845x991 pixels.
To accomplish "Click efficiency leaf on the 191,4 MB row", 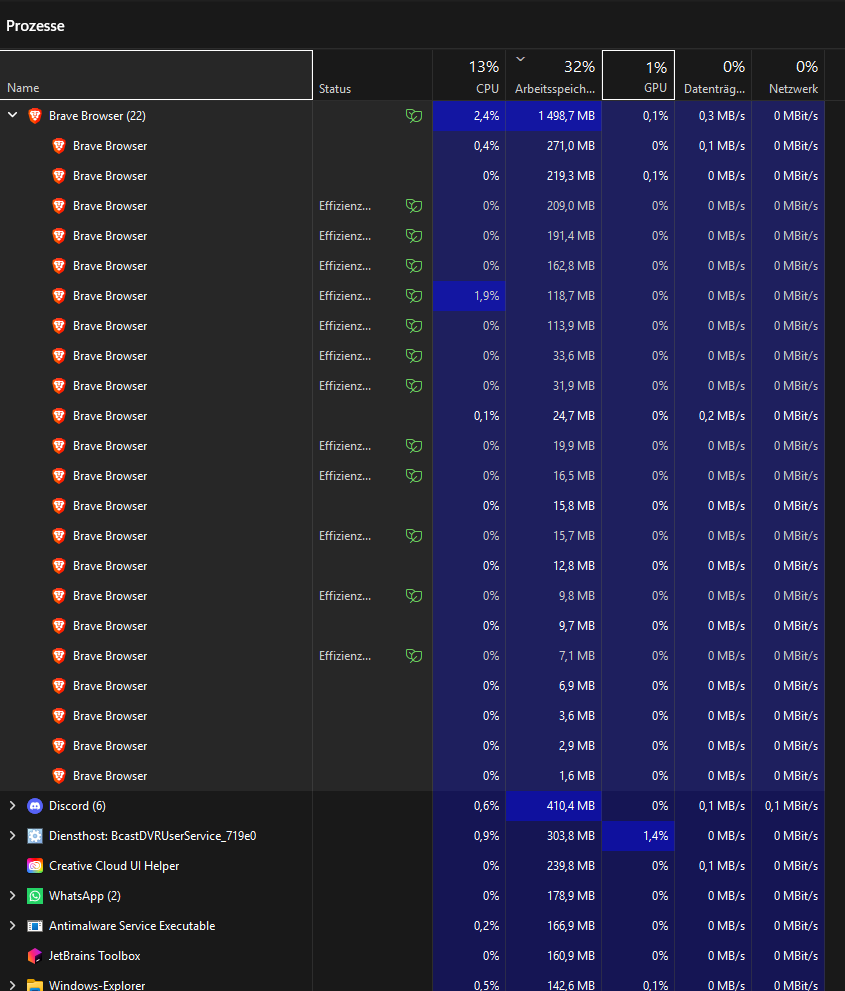I will (414, 236).
